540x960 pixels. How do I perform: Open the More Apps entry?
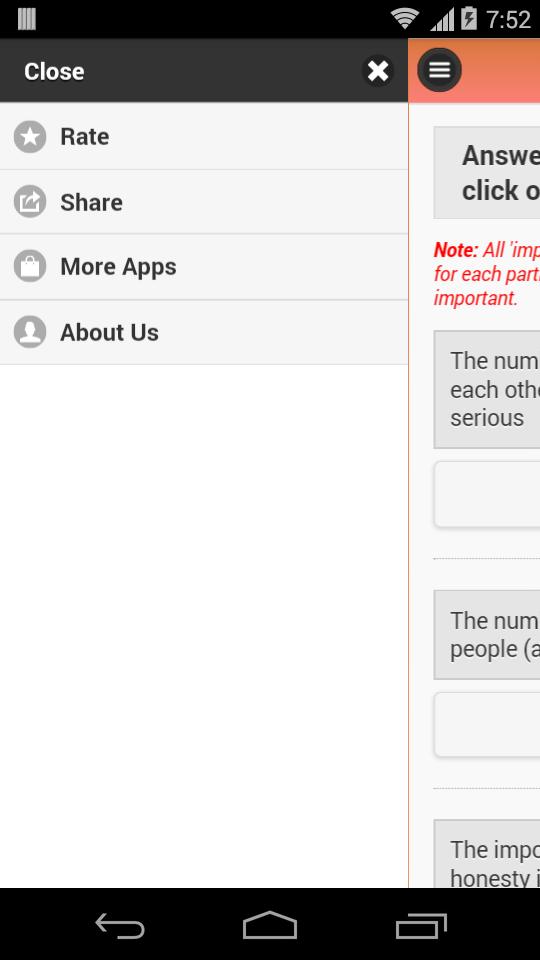204,267
